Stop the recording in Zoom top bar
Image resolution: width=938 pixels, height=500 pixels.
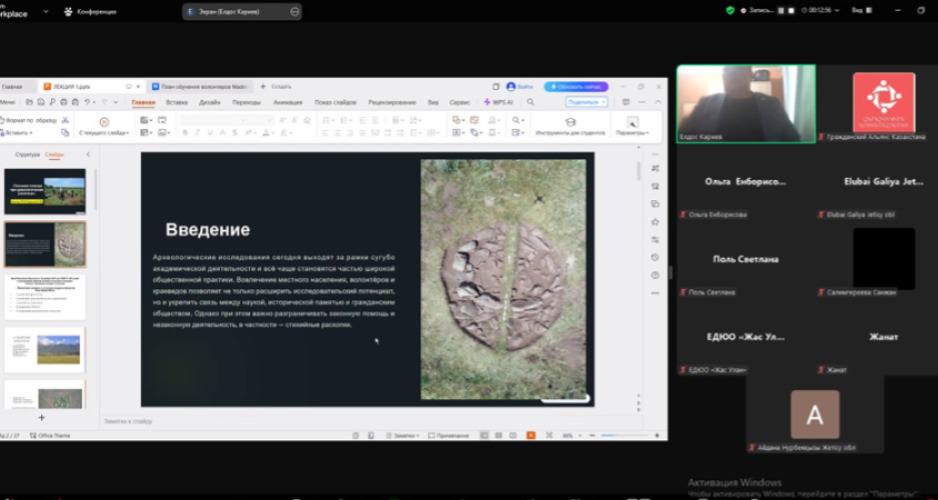[791, 10]
